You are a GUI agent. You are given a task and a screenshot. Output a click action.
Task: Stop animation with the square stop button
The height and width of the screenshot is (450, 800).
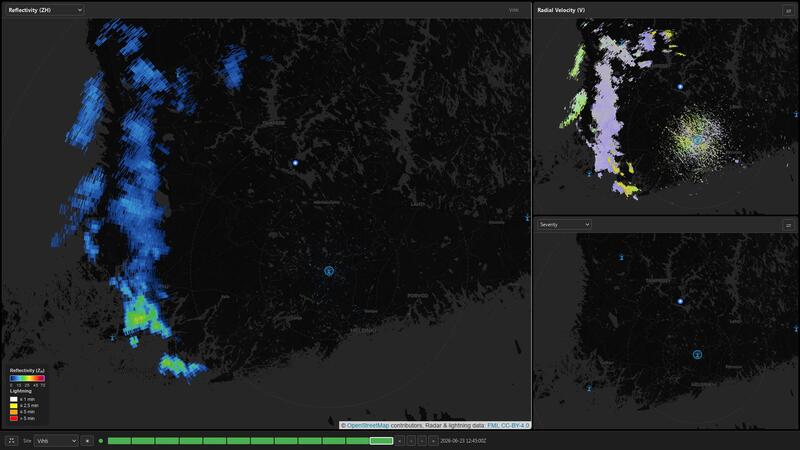click(x=87, y=441)
